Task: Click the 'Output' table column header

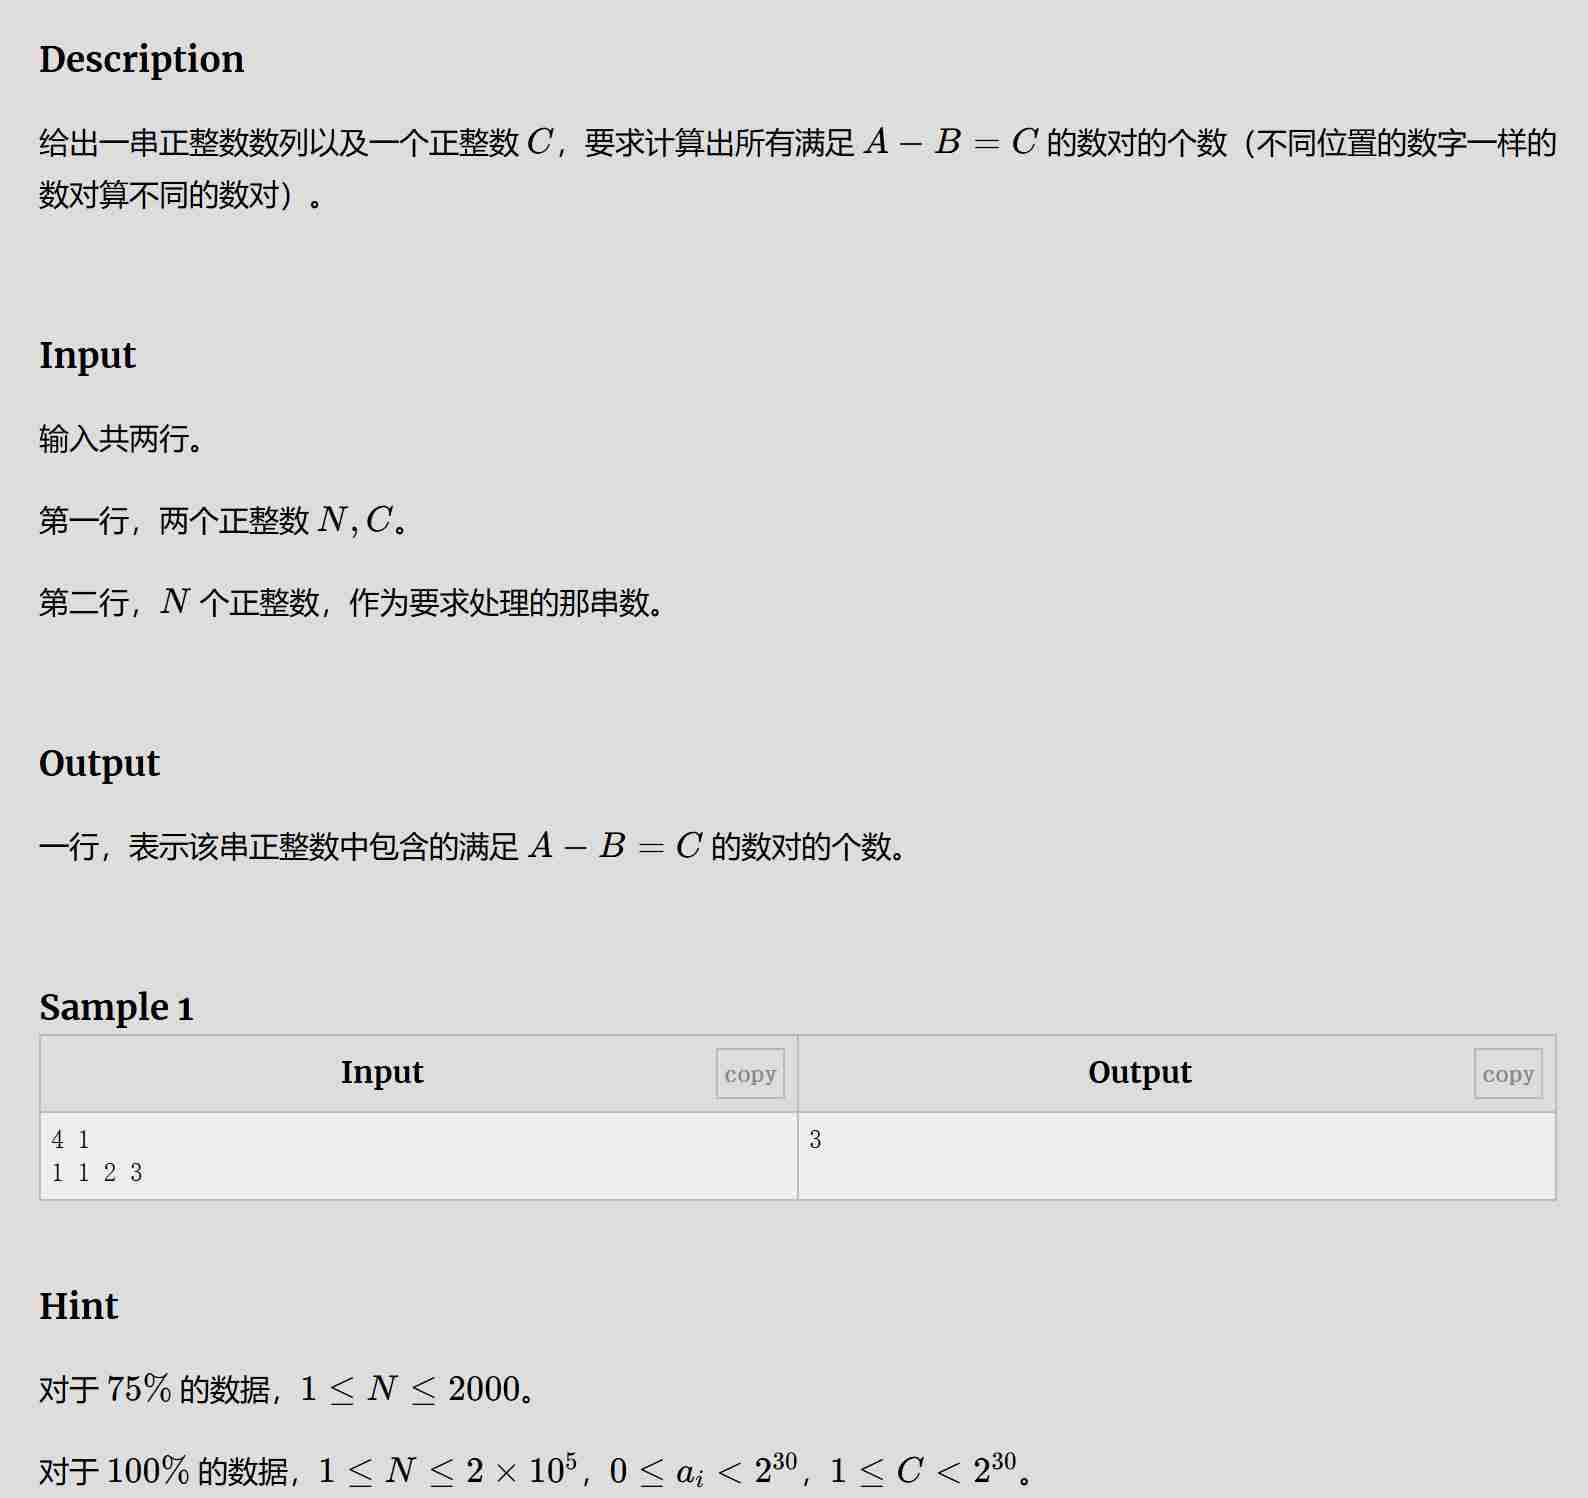Action: tap(1139, 1072)
